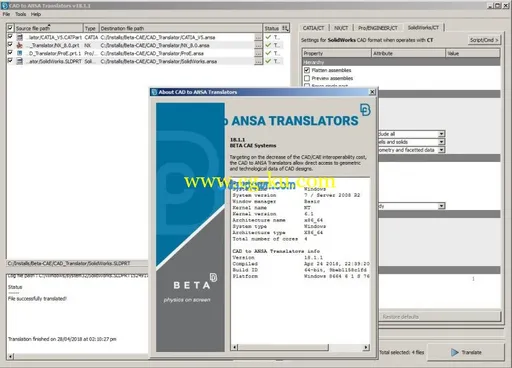The height and width of the screenshot is (368, 512).
Task: Browse destination path for CATIA_V5.ansa
Action: [258, 37]
